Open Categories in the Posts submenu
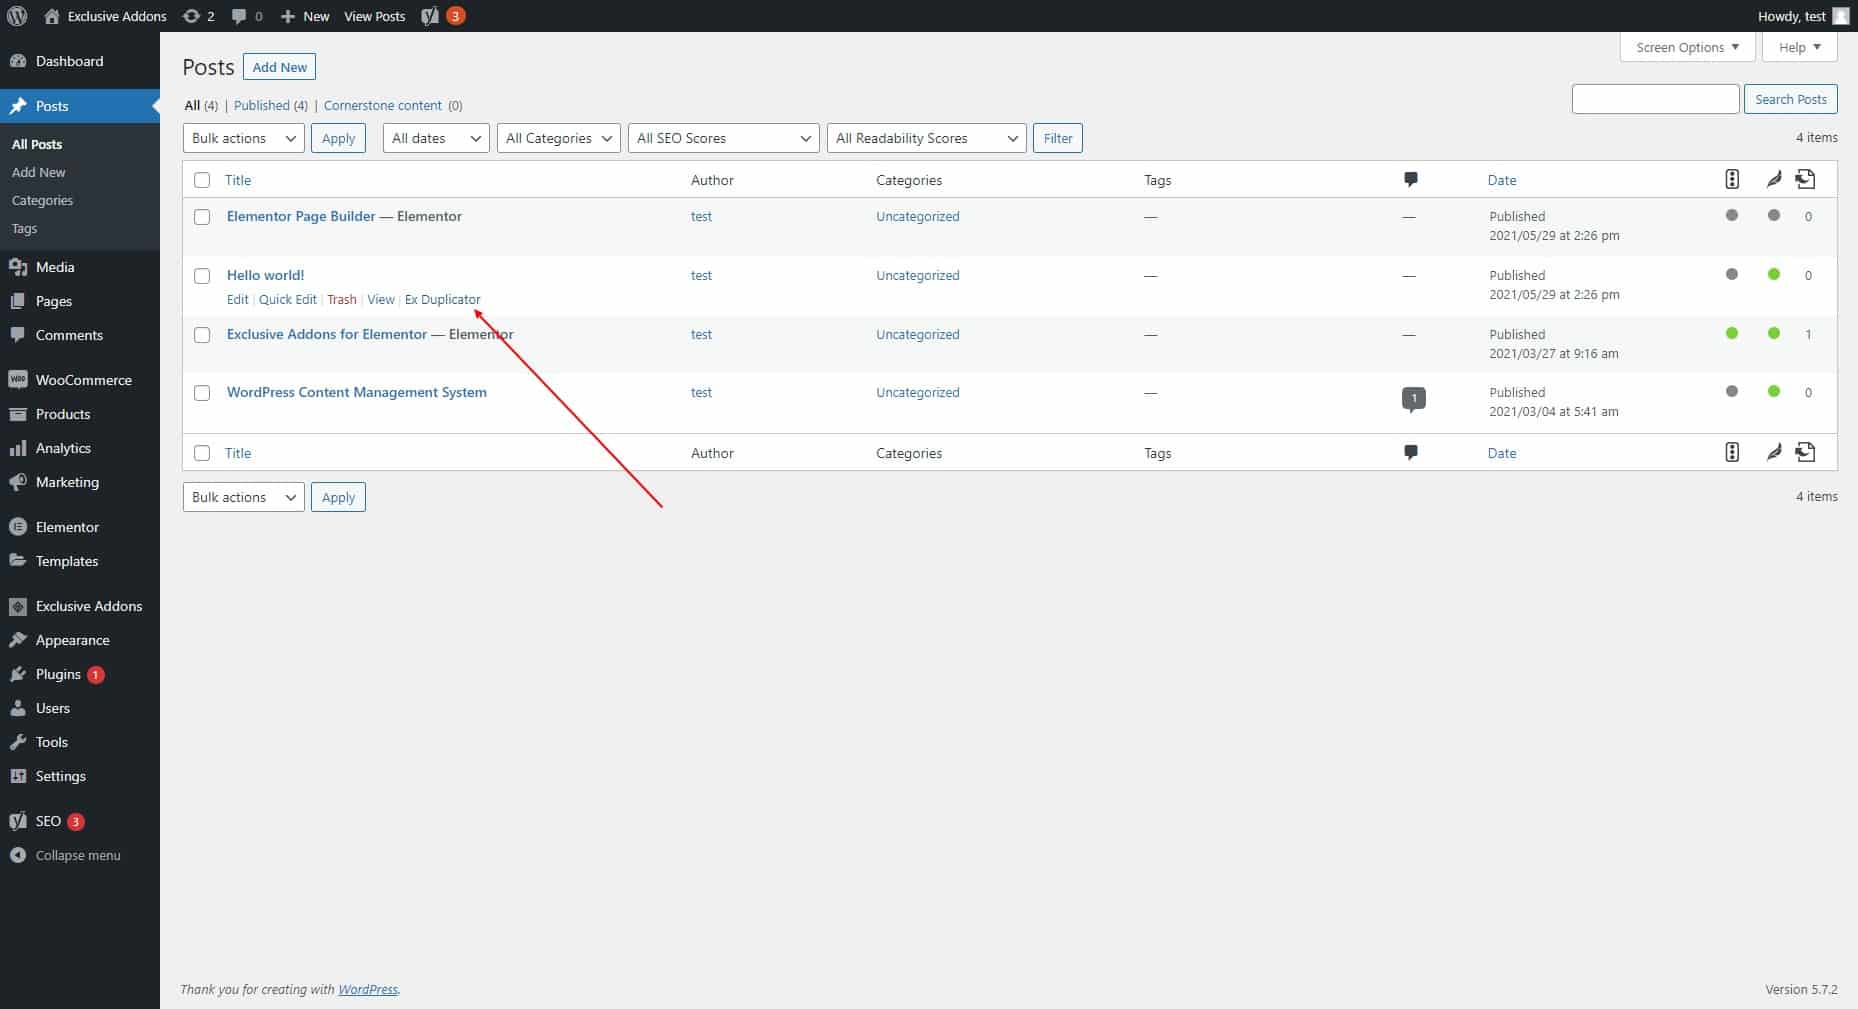The image size is (1858, 1009). coord(43,200)
